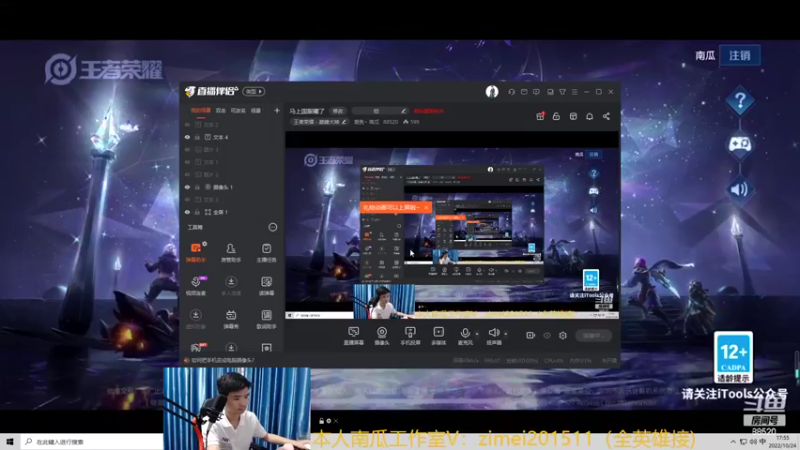Screen dimensions: 800x450
Task: Open settings gear beside the connect button
Action: coord(563,335)
